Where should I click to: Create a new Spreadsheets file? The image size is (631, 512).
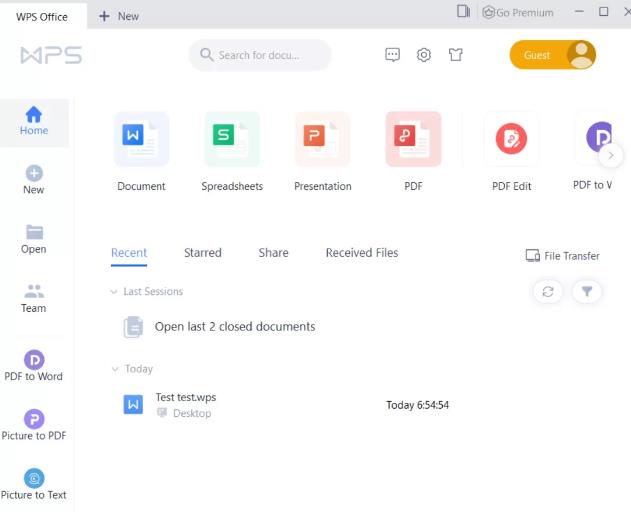click(x=232, y=152)
